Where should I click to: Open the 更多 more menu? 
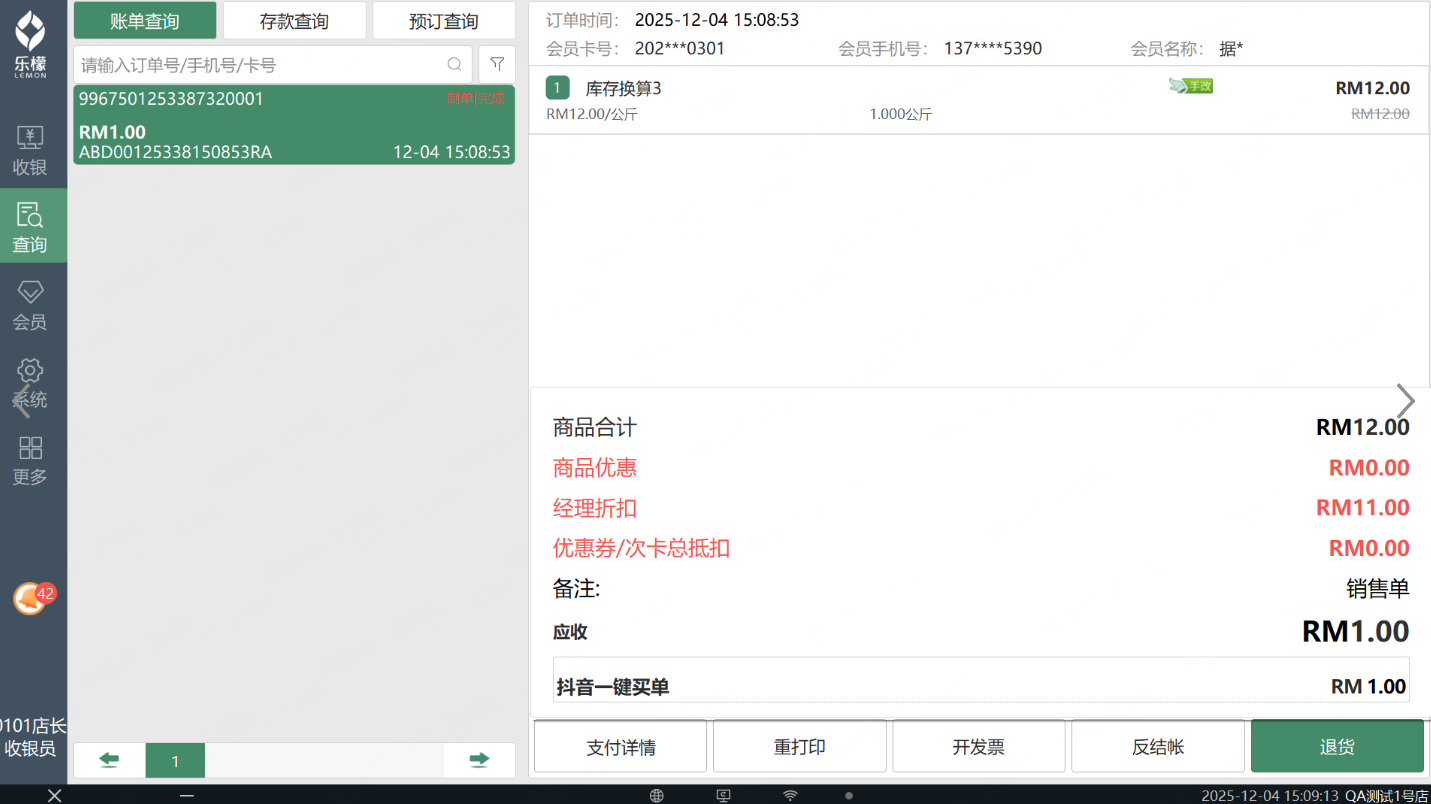pyautogui.click(x=30, y=460)
